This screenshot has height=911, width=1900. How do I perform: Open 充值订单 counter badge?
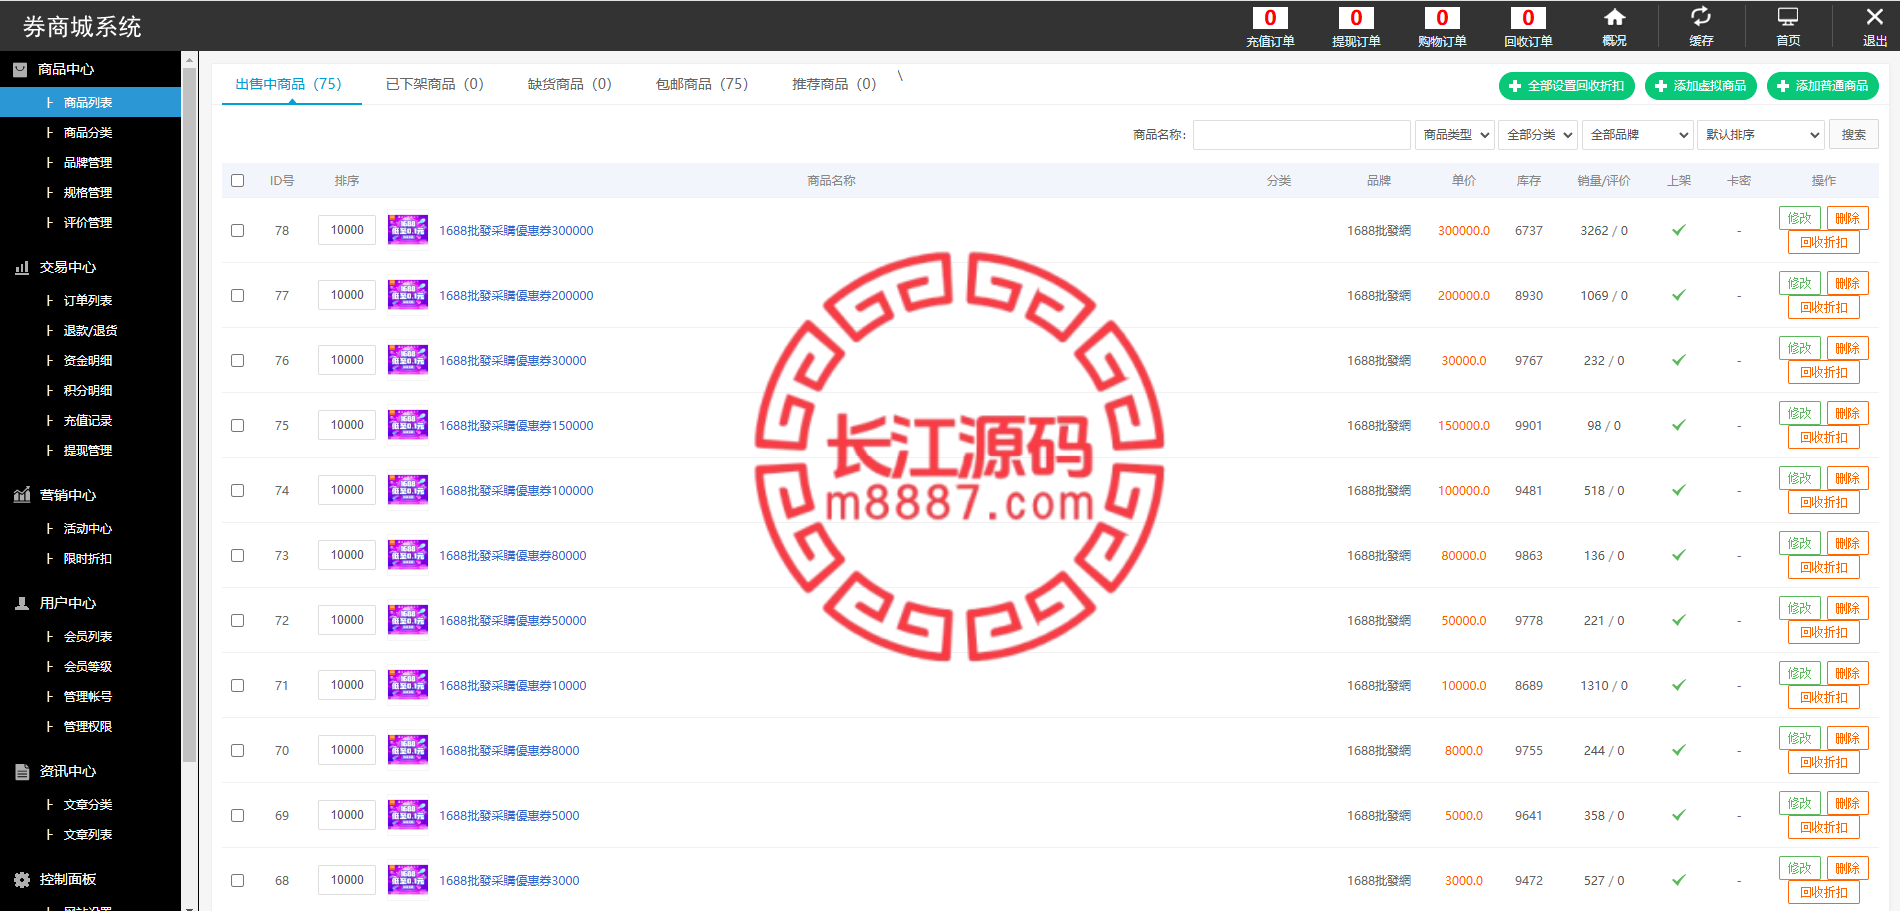1270,18
